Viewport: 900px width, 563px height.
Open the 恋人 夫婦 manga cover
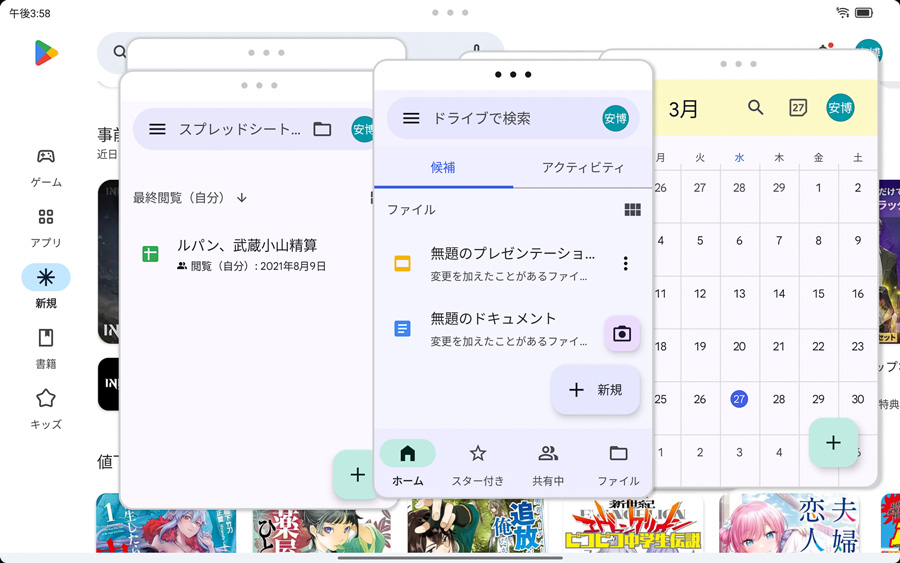(790, 523)
